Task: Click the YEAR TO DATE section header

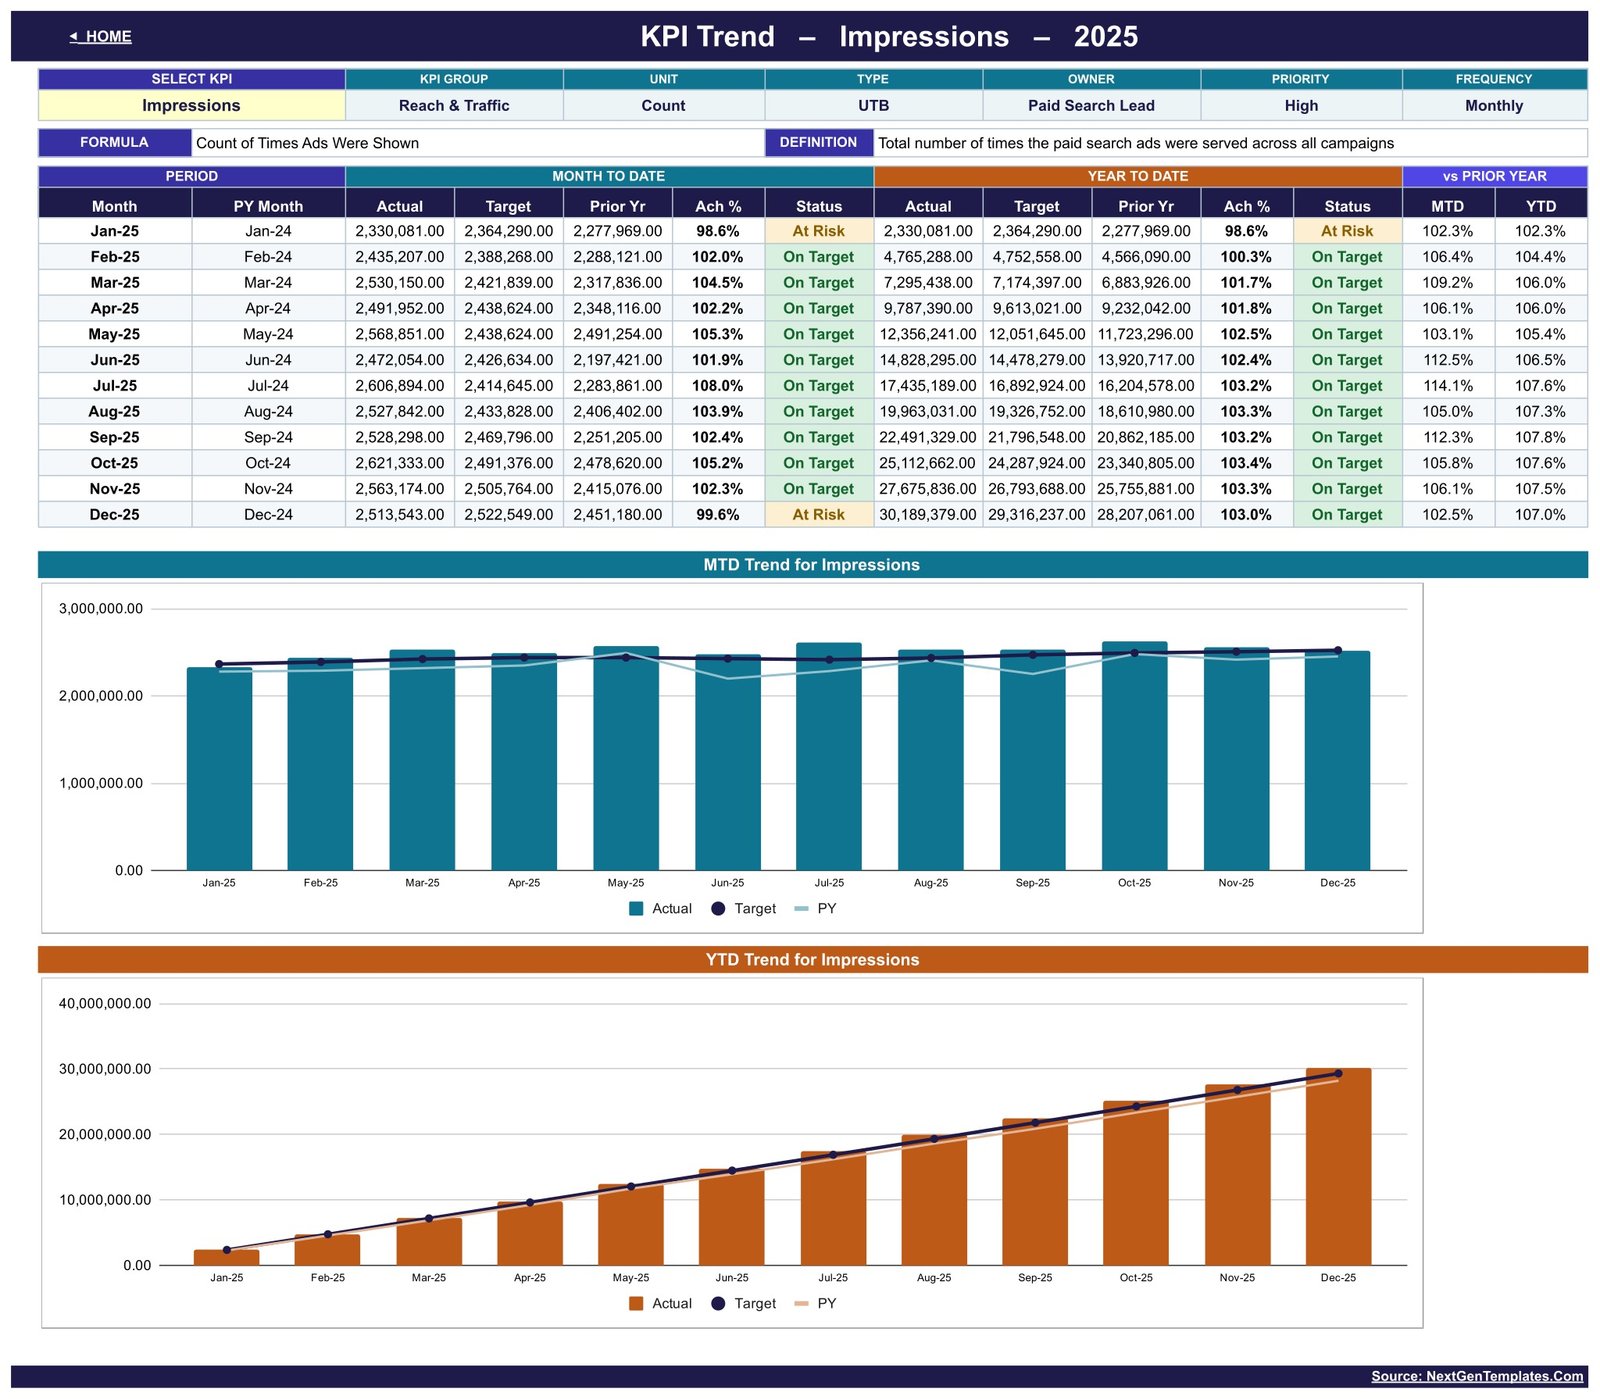Action: [x=1138, y=176]
